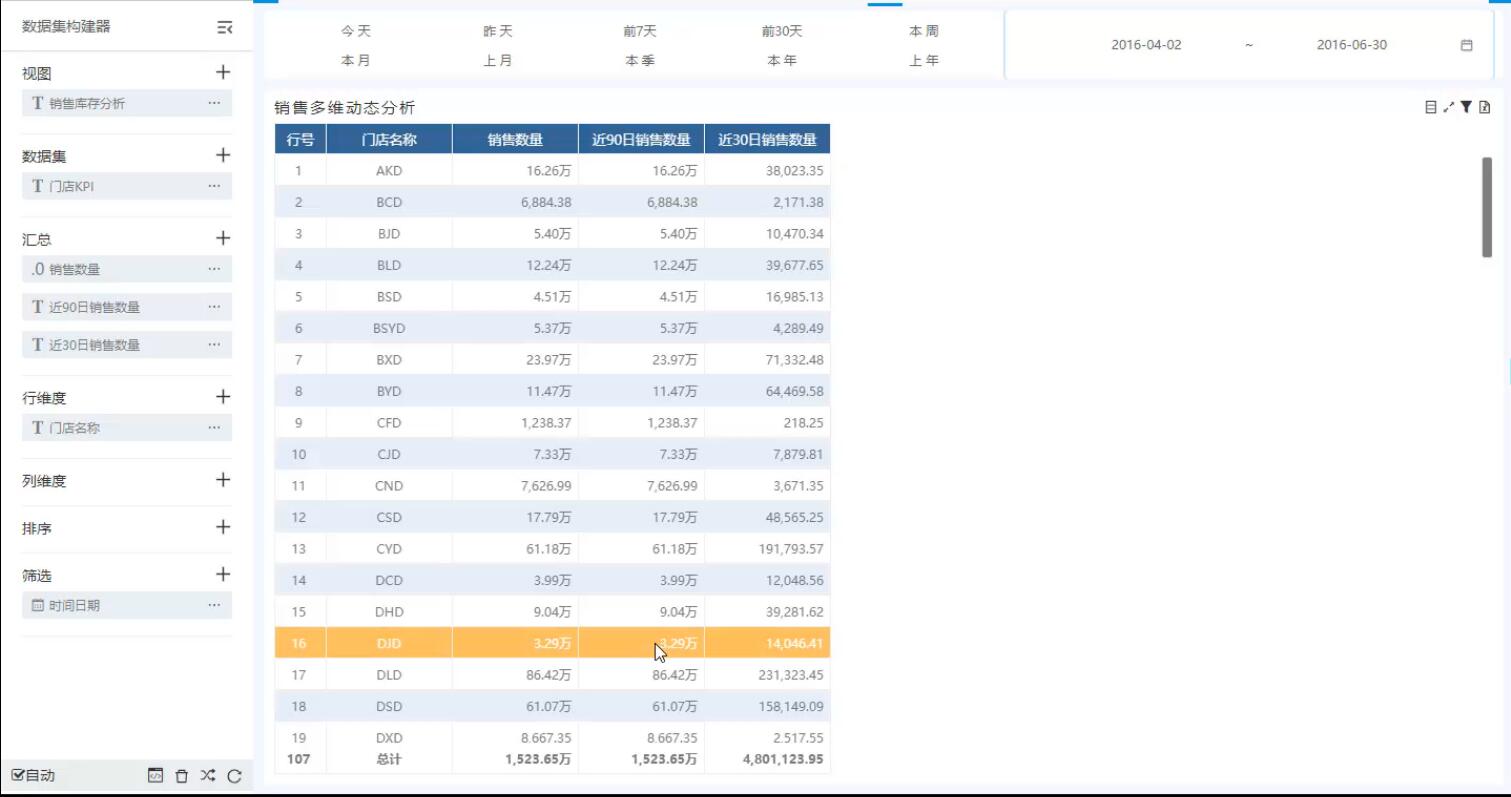Viewport: 1511px width, 797px height.
Task: Click the trash delete icon in bottom bar
Action: click(x=181, y=776)
